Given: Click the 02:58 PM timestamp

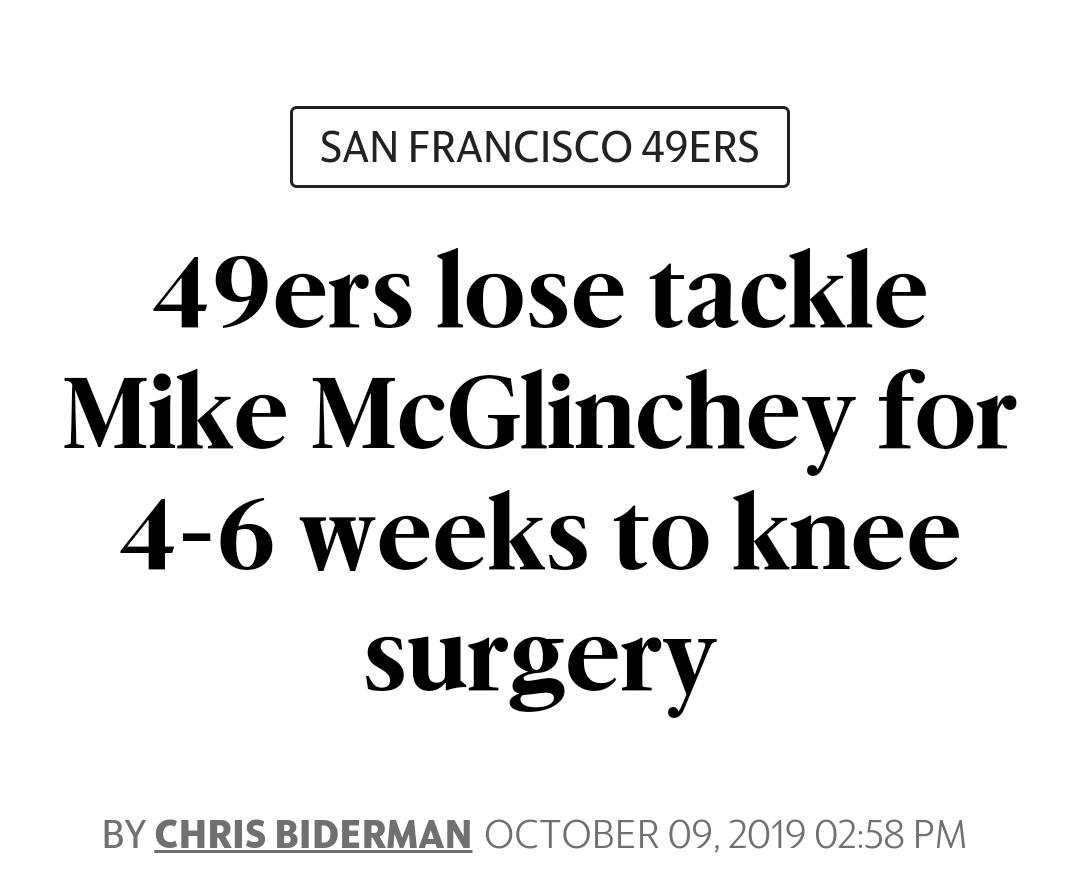Looking at the screenshot, I should point(890,834).
